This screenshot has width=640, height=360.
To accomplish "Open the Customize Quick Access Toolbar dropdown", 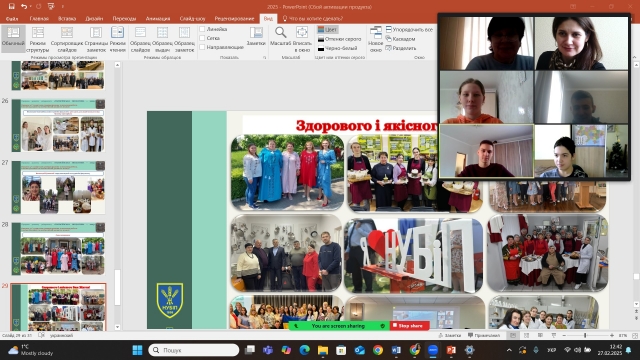I will pyautogui.click(x=62, y=7).
